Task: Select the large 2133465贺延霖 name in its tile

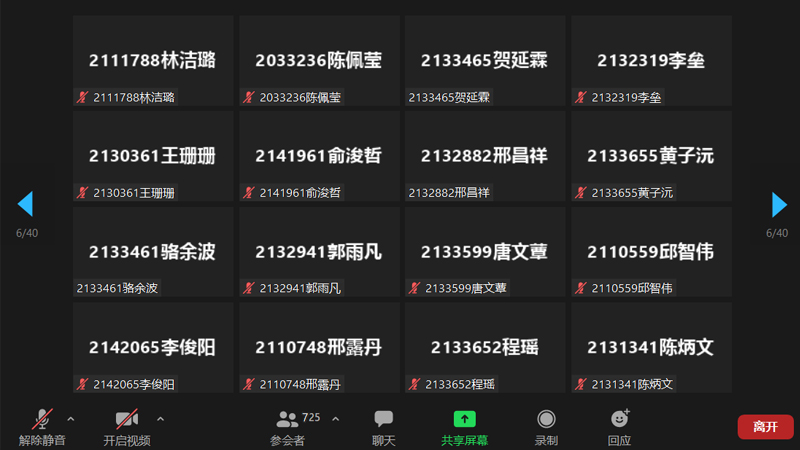Action: (484, 60)
